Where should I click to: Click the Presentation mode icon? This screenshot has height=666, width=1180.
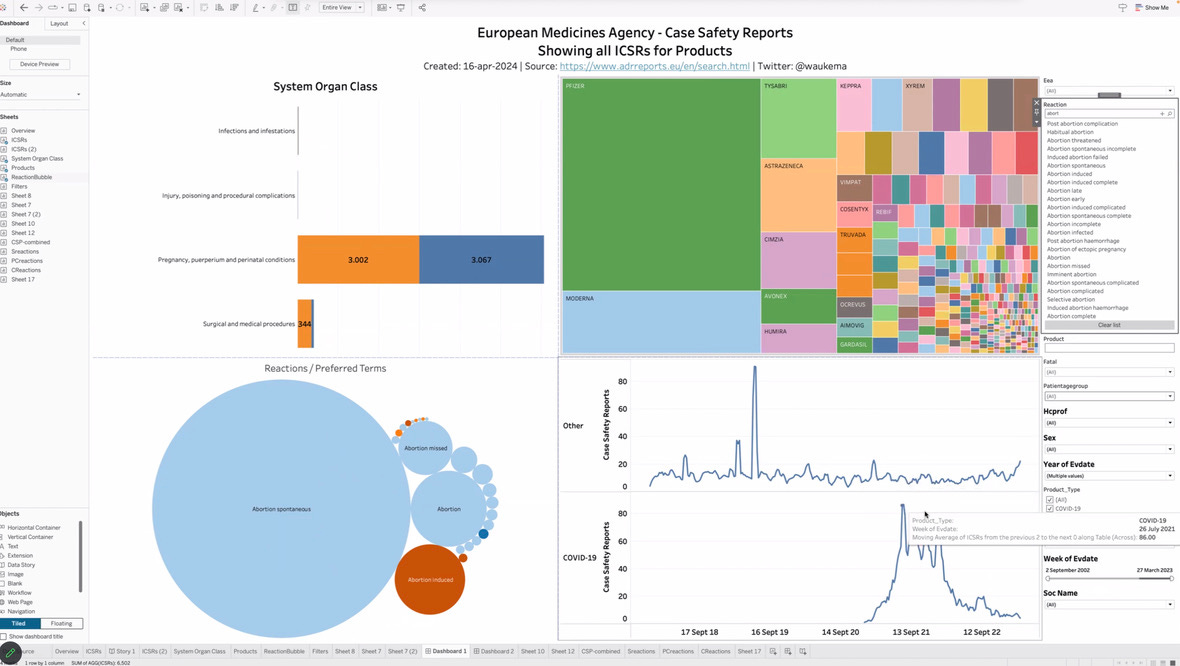[400, 8]
